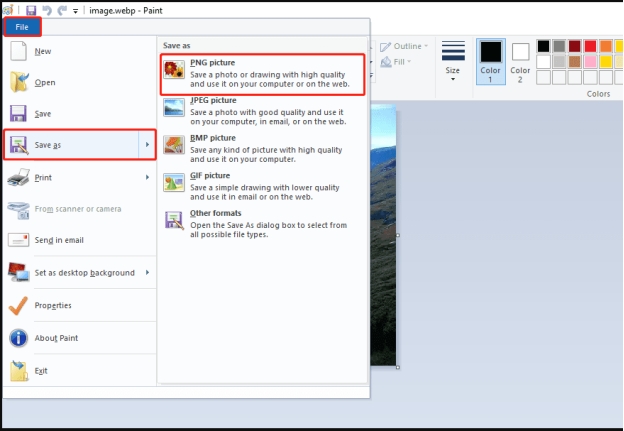Select JPEG picture save option

pyautogui.click(x=262, y=111)
